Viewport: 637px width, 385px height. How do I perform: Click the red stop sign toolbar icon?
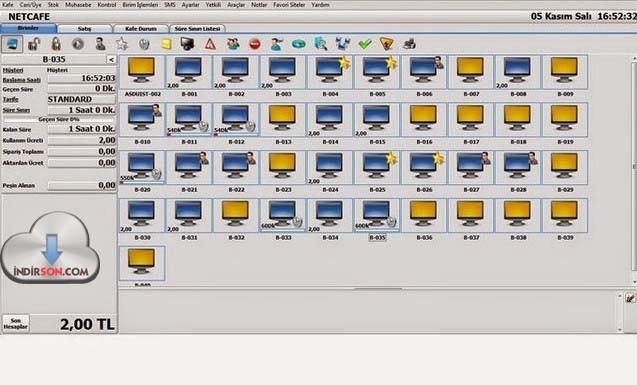(255, 44)
